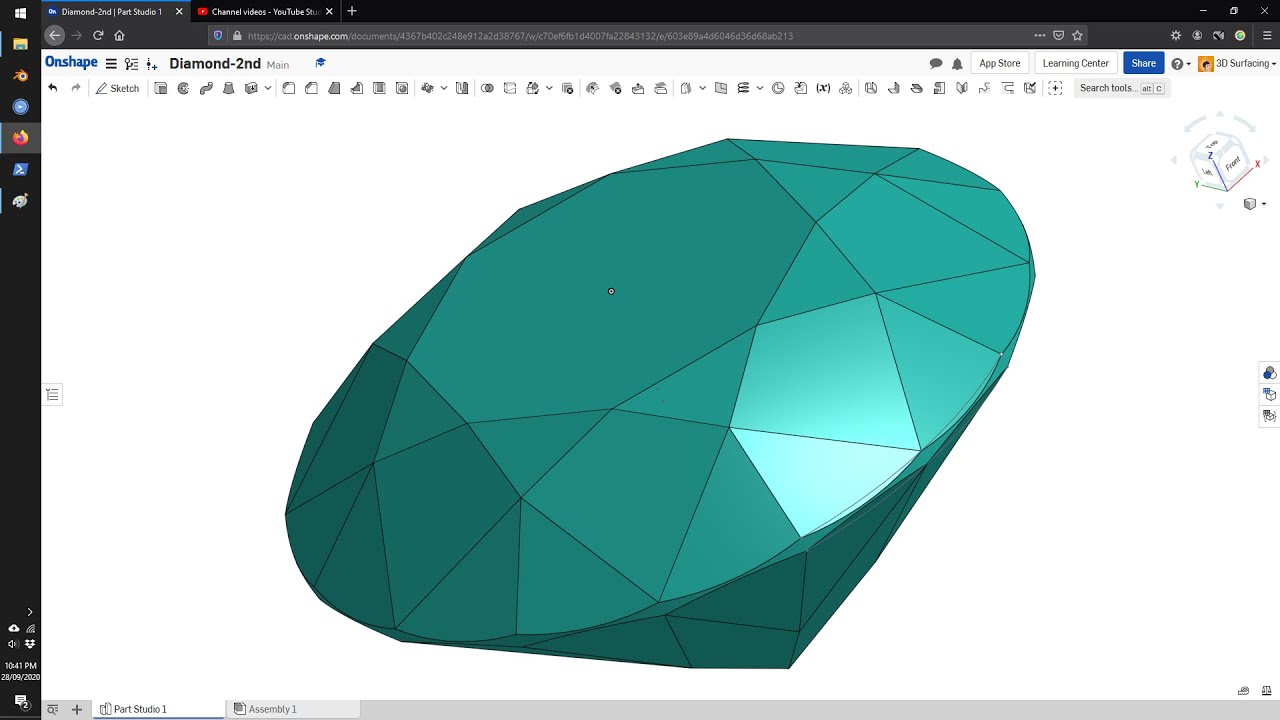Screen dimensions: 1280x720
Task: Open the help question-mark menu
Action: coord(1181,63)
